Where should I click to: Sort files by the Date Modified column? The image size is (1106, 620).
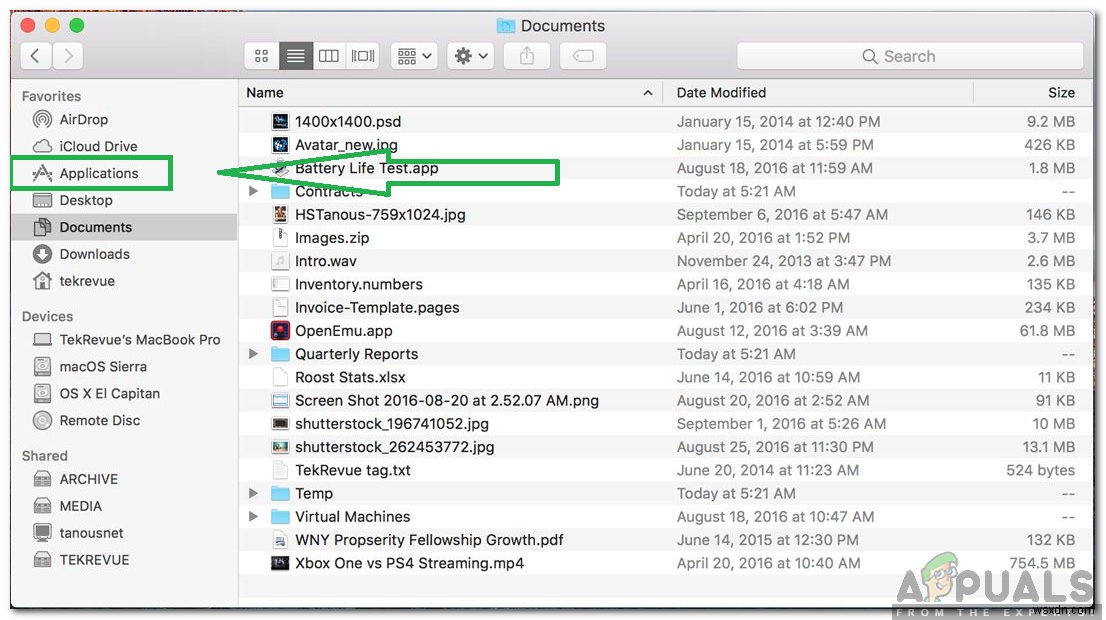pos(720,92)
